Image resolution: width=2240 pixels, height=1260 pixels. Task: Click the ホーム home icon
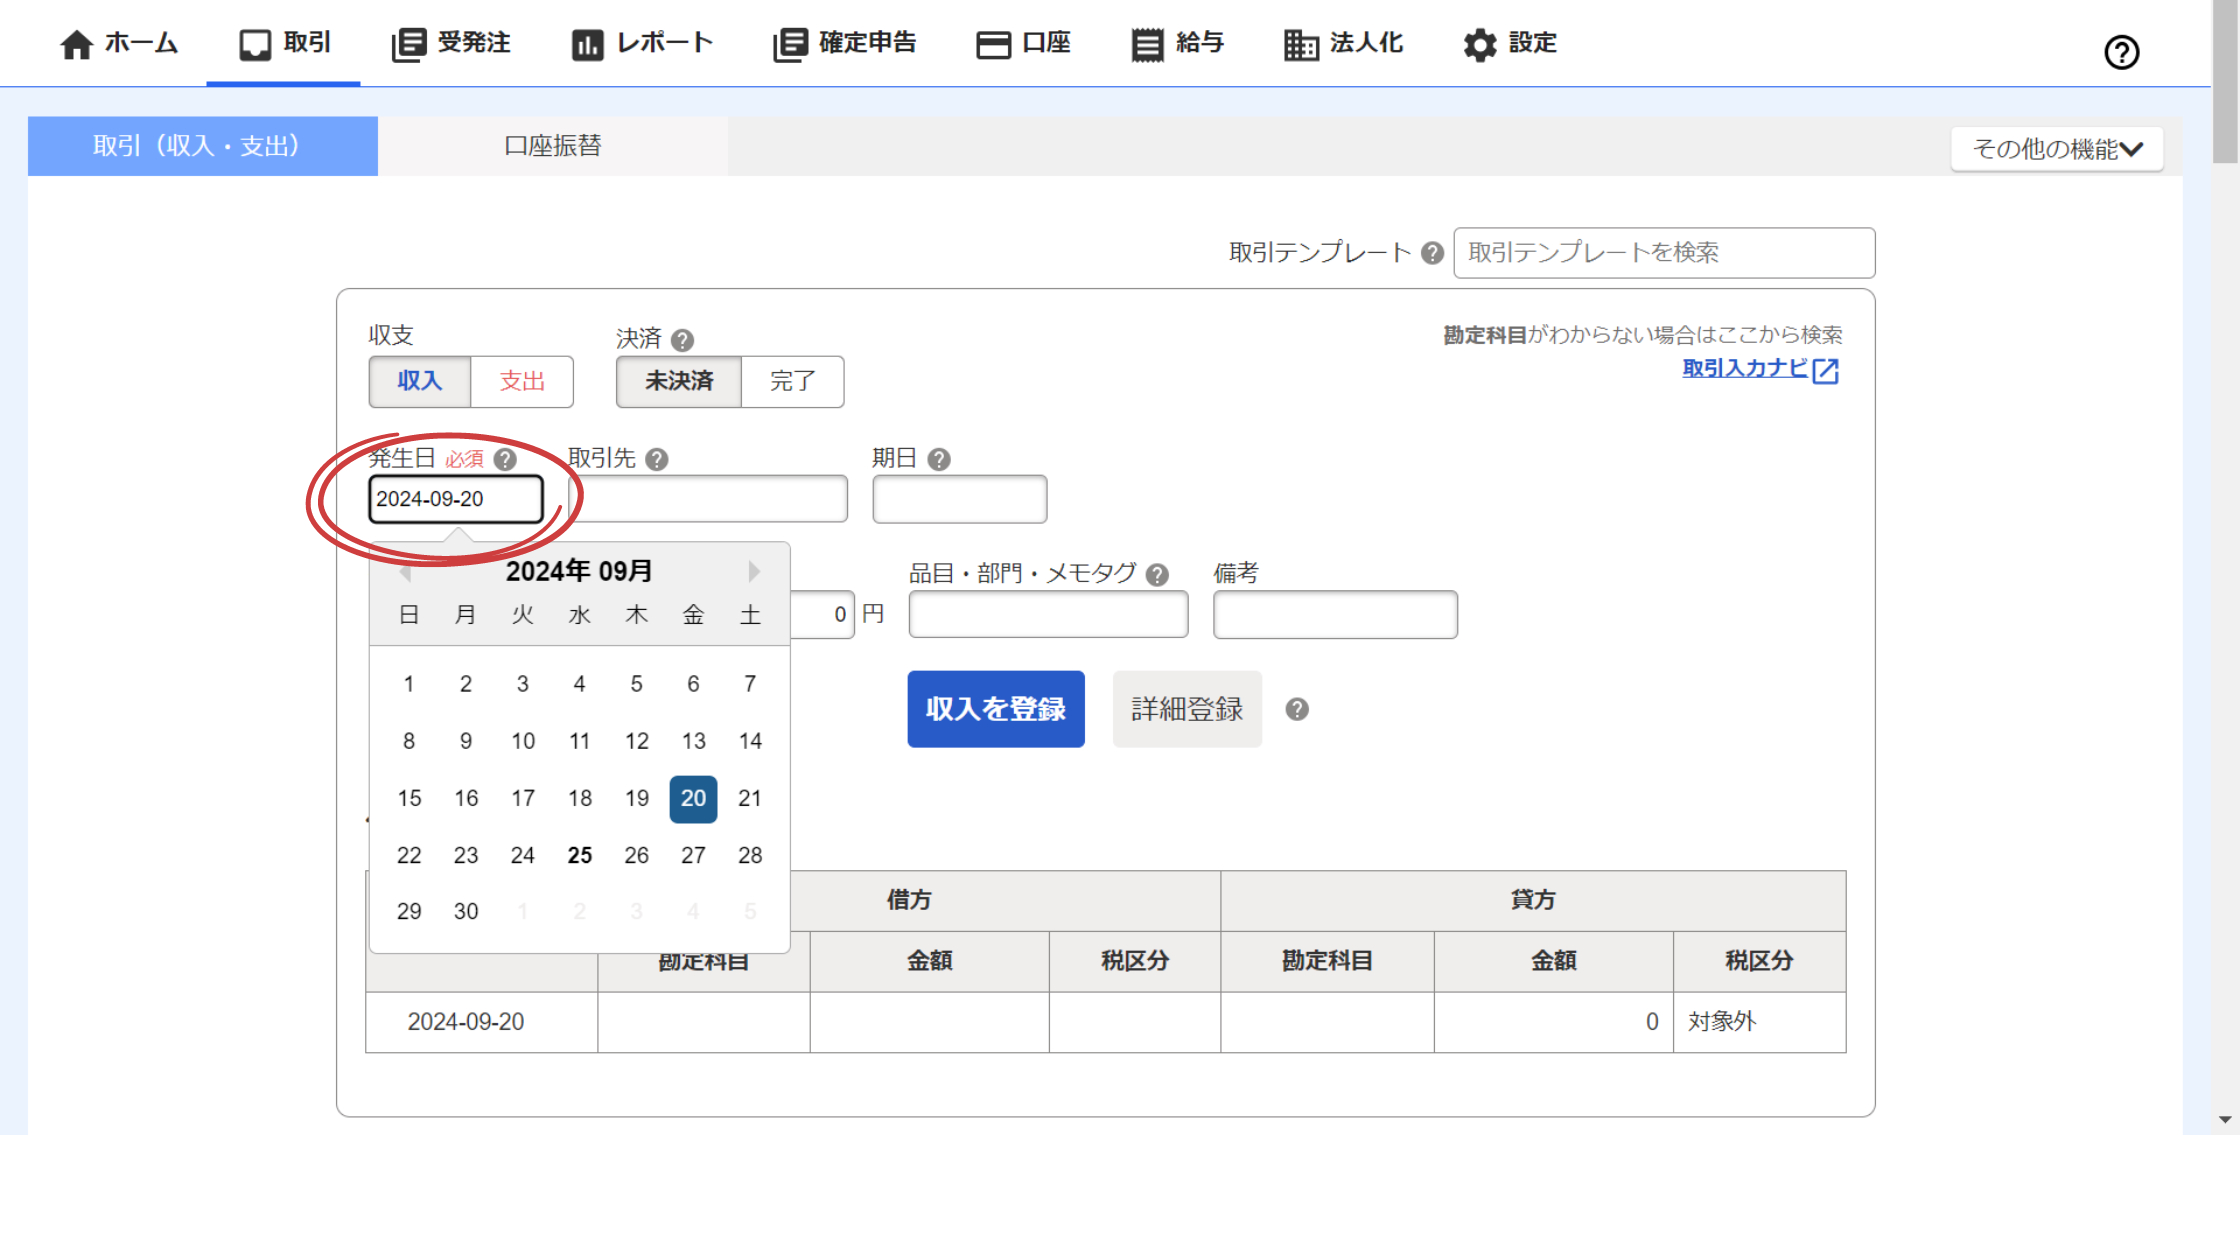point(75,43)
